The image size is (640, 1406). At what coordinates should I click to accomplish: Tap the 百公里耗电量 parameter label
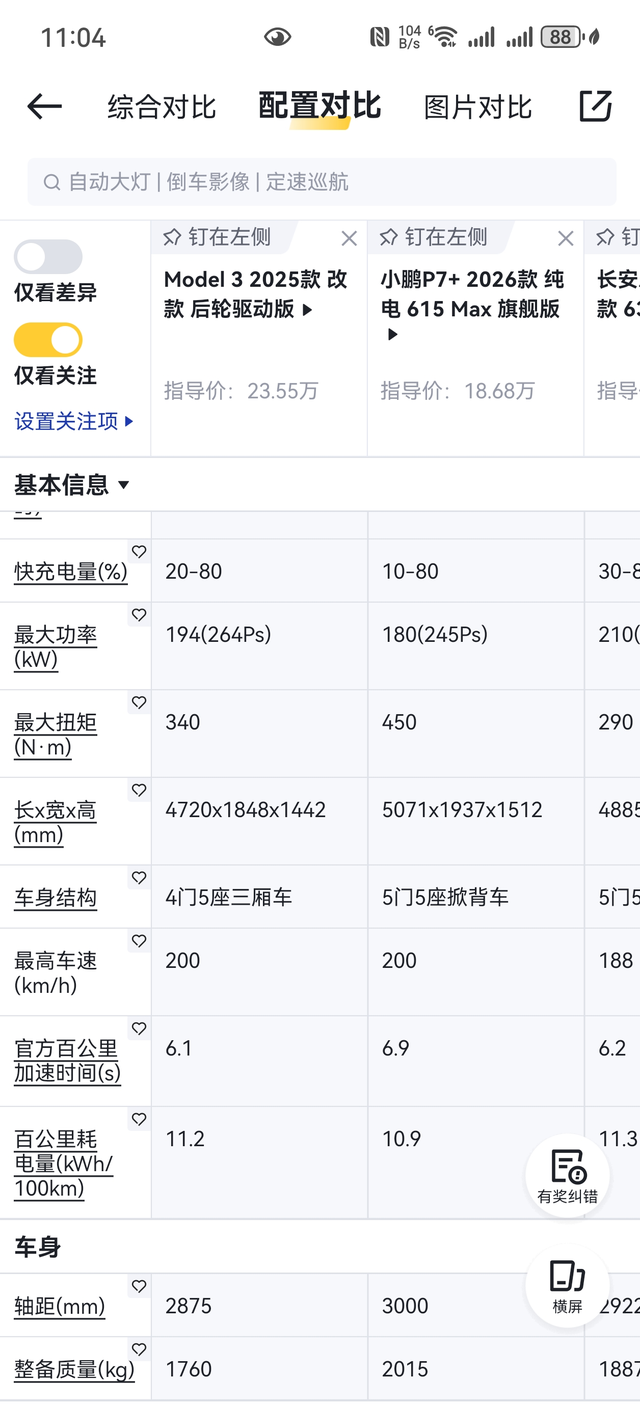pyautogui.click(x=64, y=1163)
